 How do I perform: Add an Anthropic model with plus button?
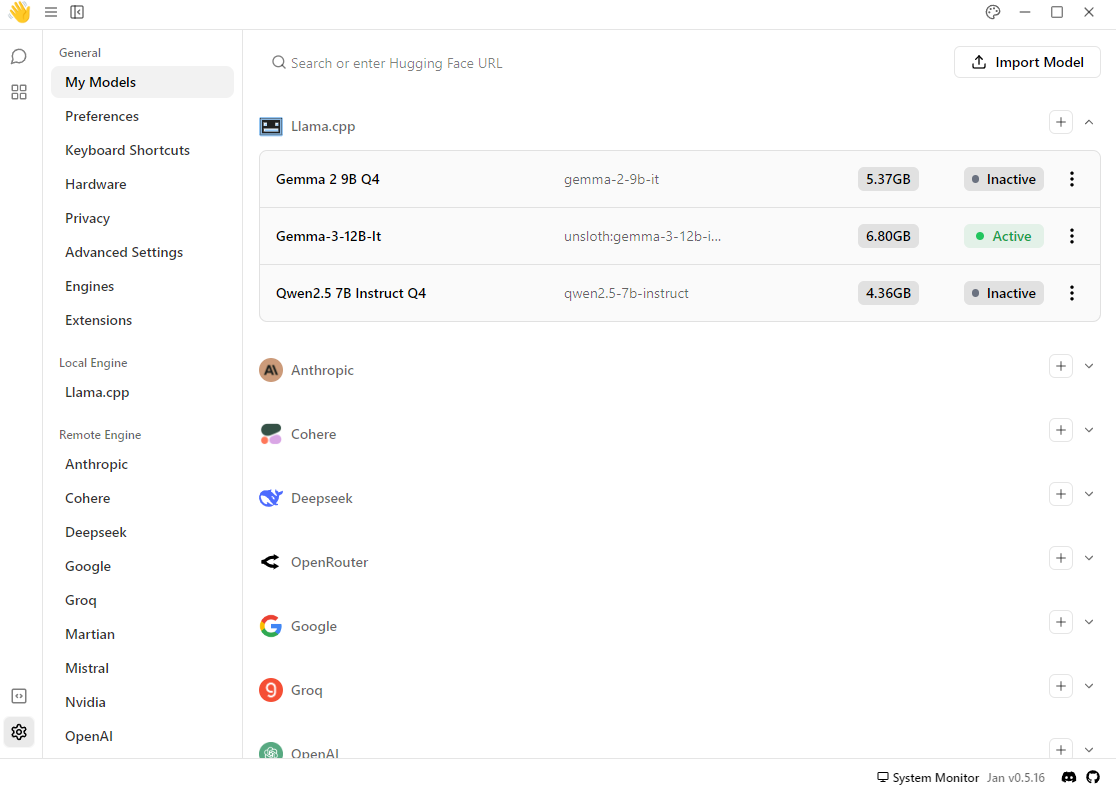1060,366
